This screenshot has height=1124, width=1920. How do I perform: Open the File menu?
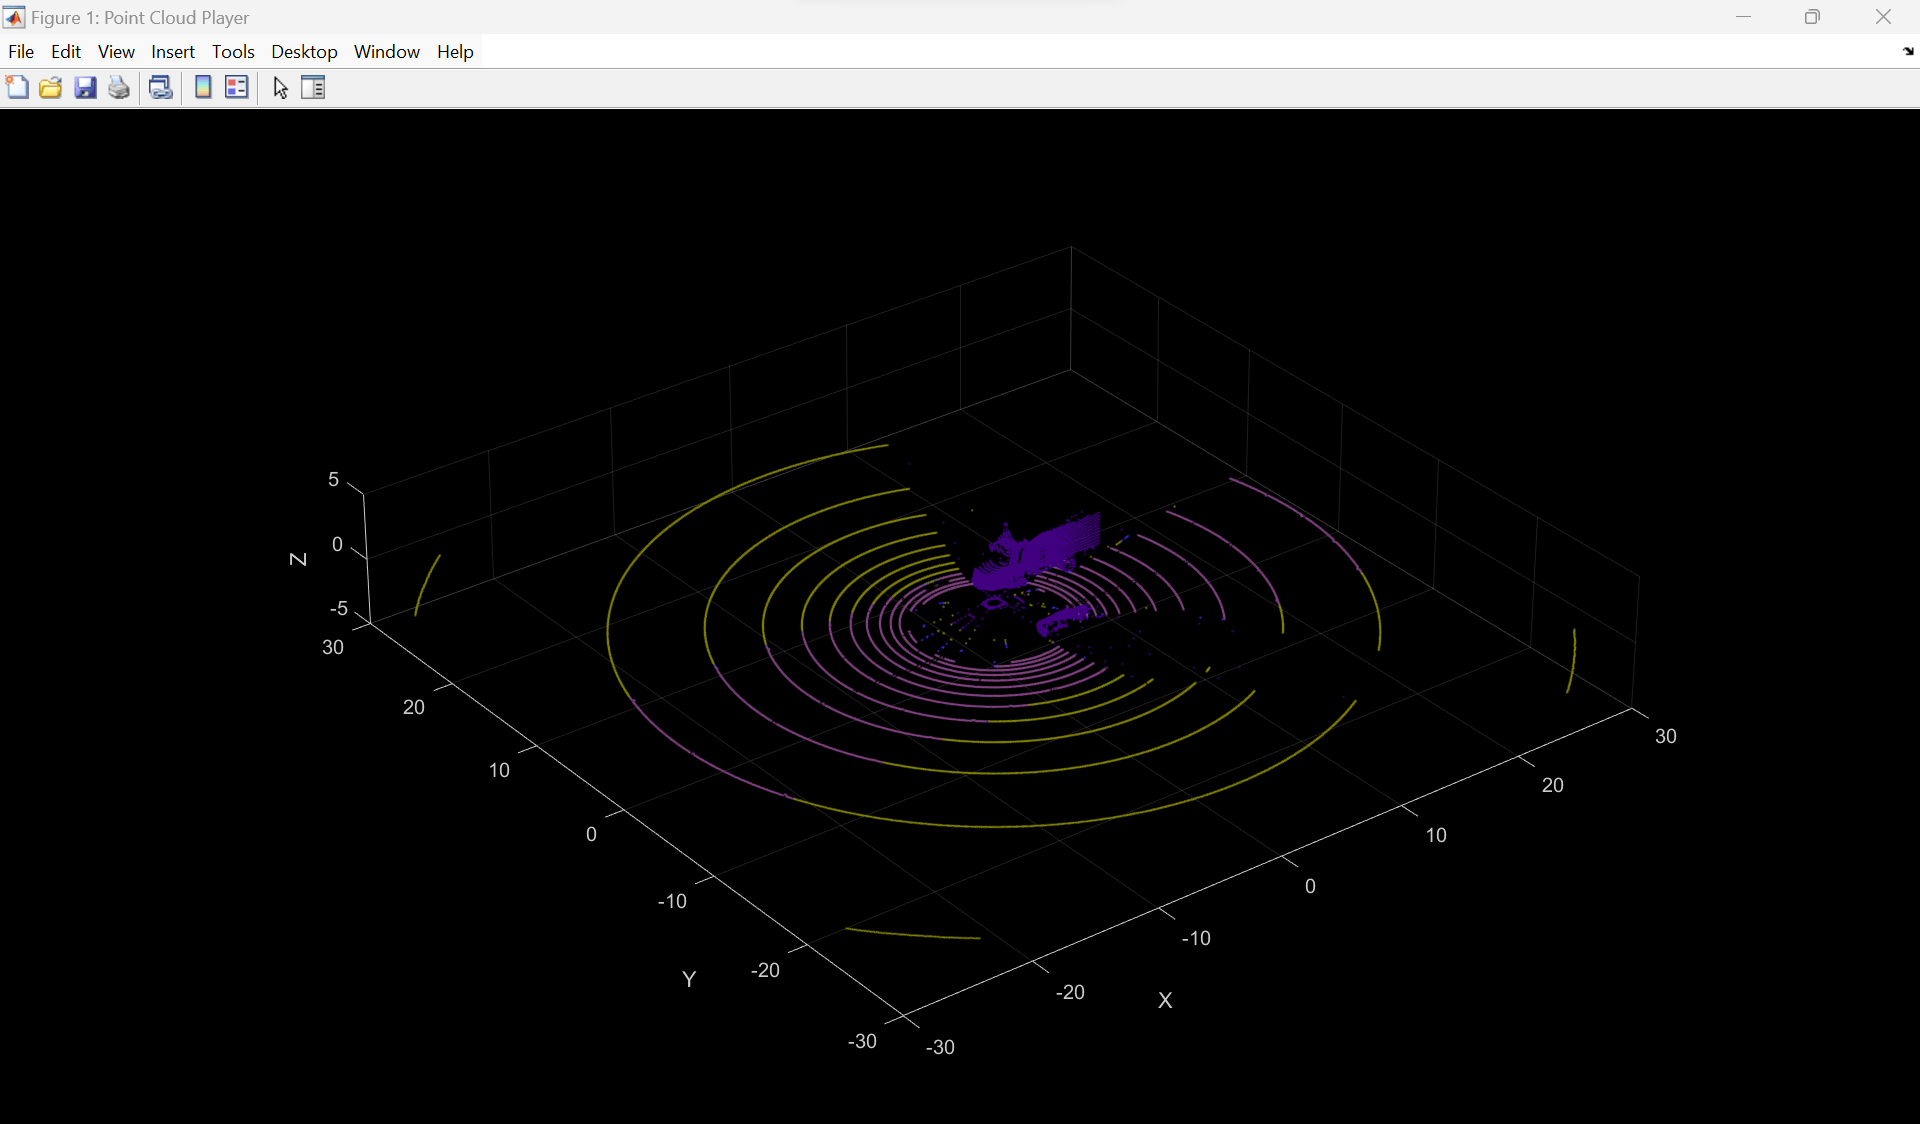point(21,52)
